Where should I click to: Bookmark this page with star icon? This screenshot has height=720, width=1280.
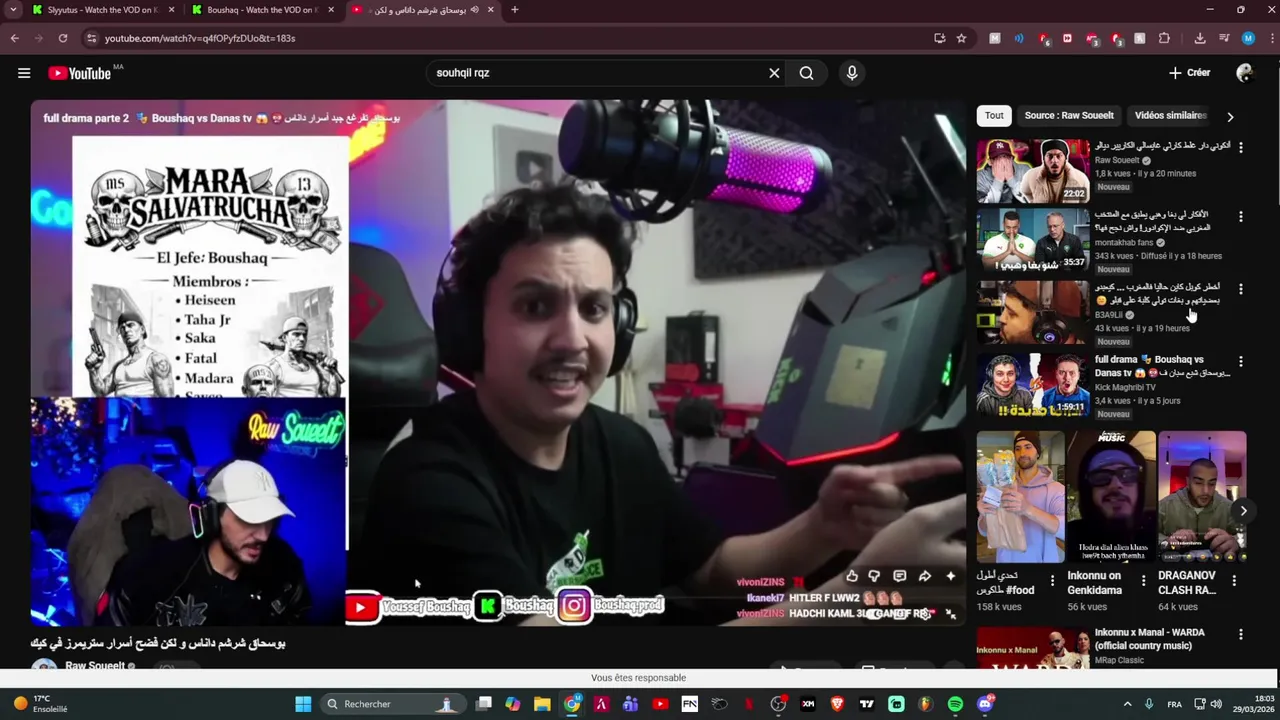[x=961, y=38]
